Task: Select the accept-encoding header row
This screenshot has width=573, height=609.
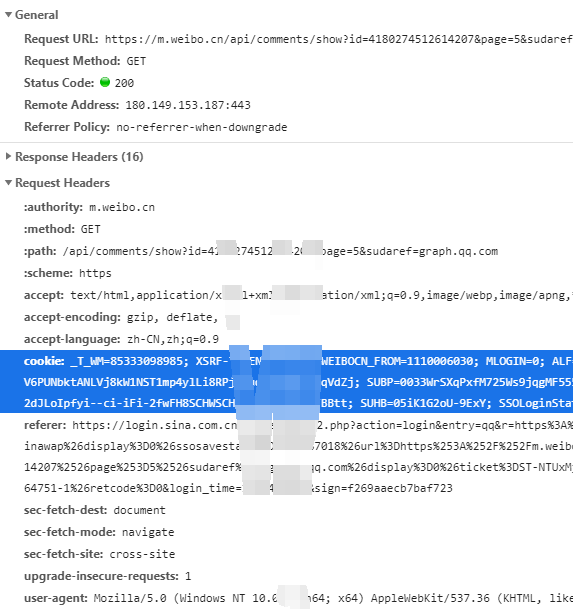Action: 121,317
